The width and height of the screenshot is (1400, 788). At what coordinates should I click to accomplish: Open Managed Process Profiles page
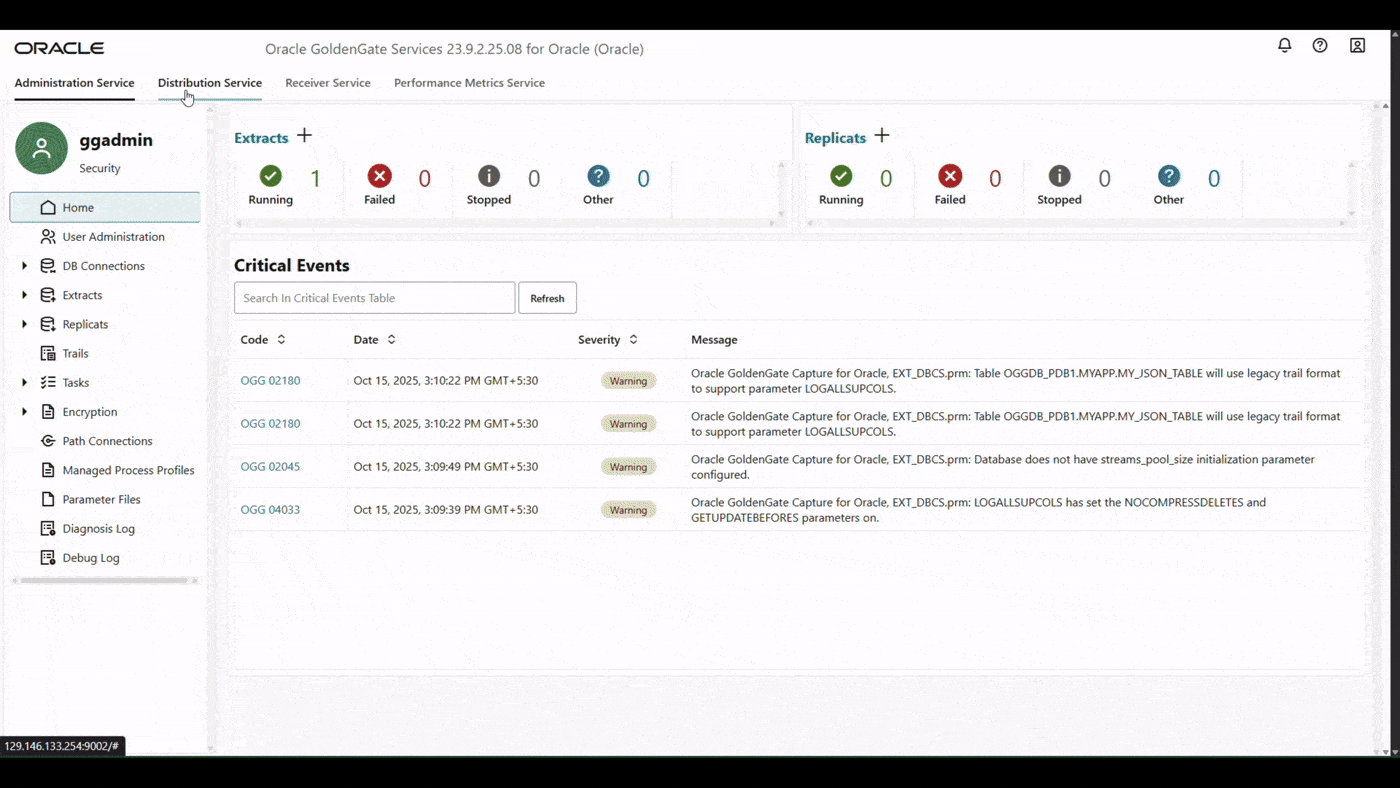point(128,470)
